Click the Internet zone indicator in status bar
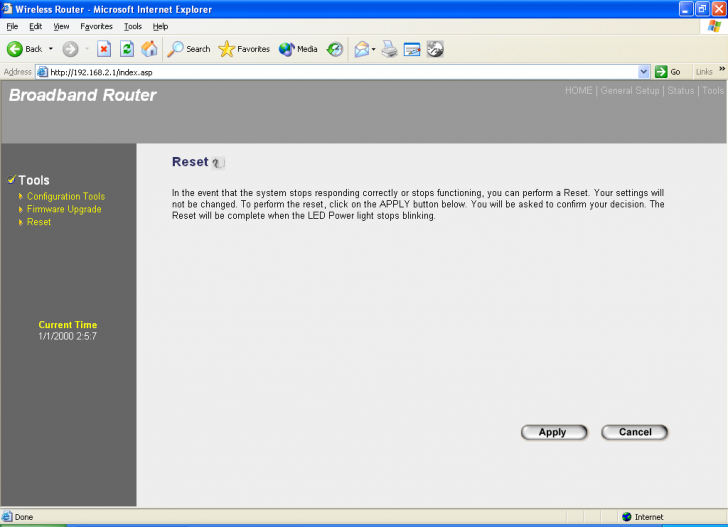The height and width of the screenshot is (527, 728). tap(643, 517)
